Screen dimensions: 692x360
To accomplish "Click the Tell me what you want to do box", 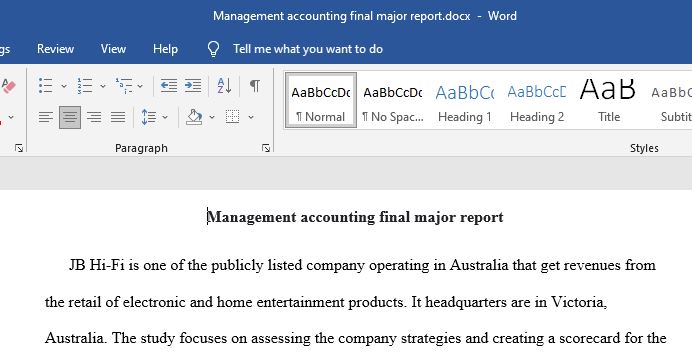I will click(x=308, y=49).
